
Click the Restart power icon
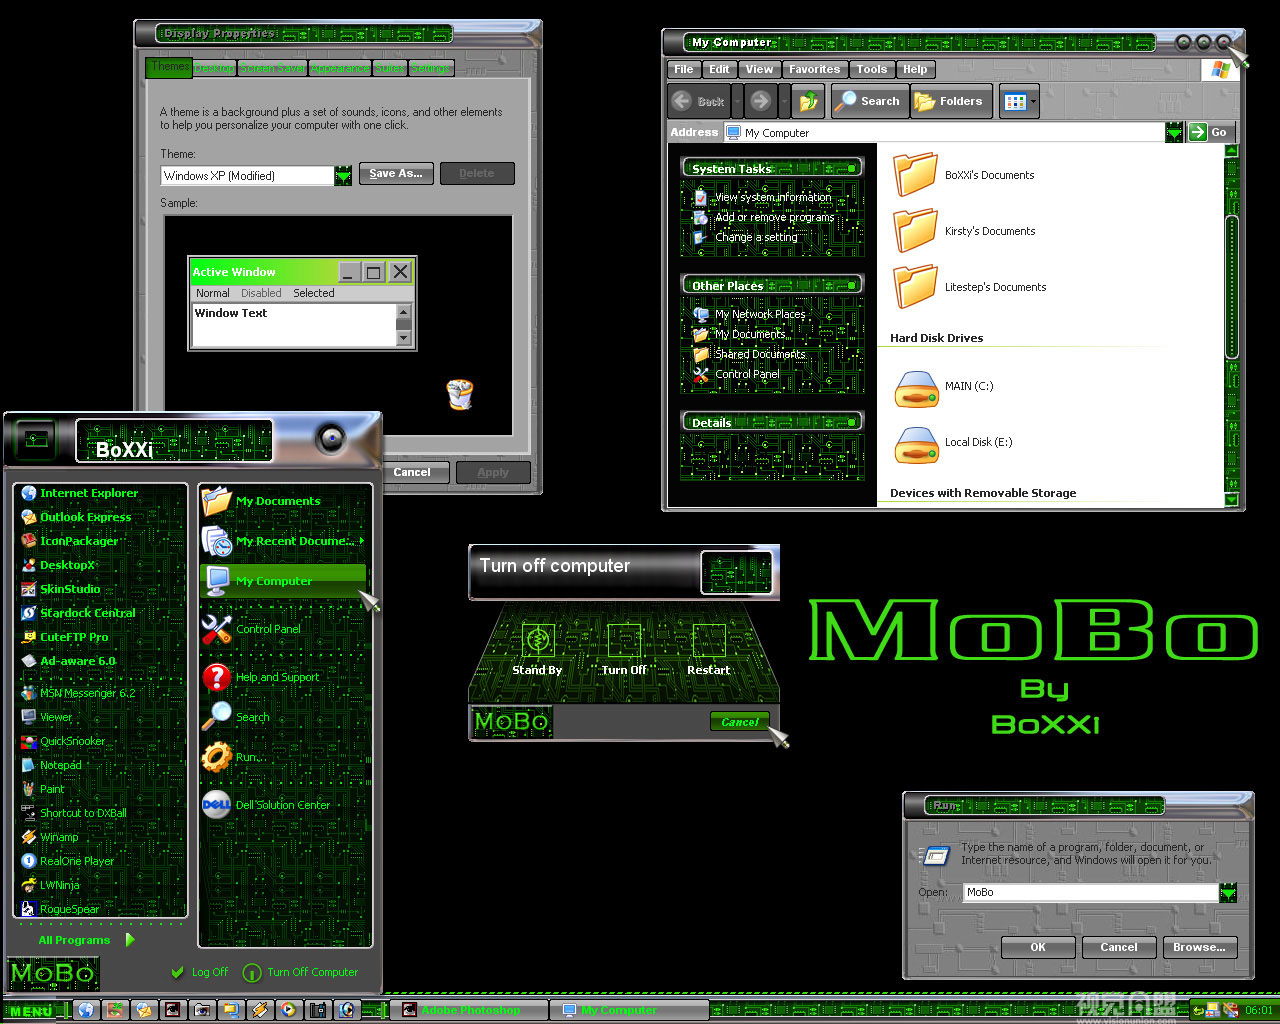click(709, 639)
